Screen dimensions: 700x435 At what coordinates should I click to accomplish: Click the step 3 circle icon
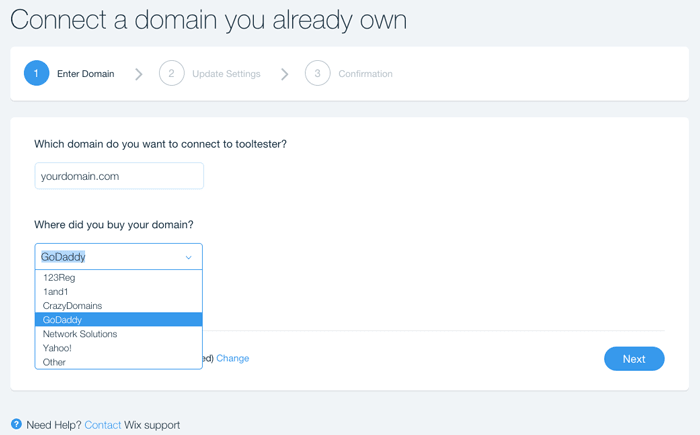pyautogui.click(x=317, y=73)
